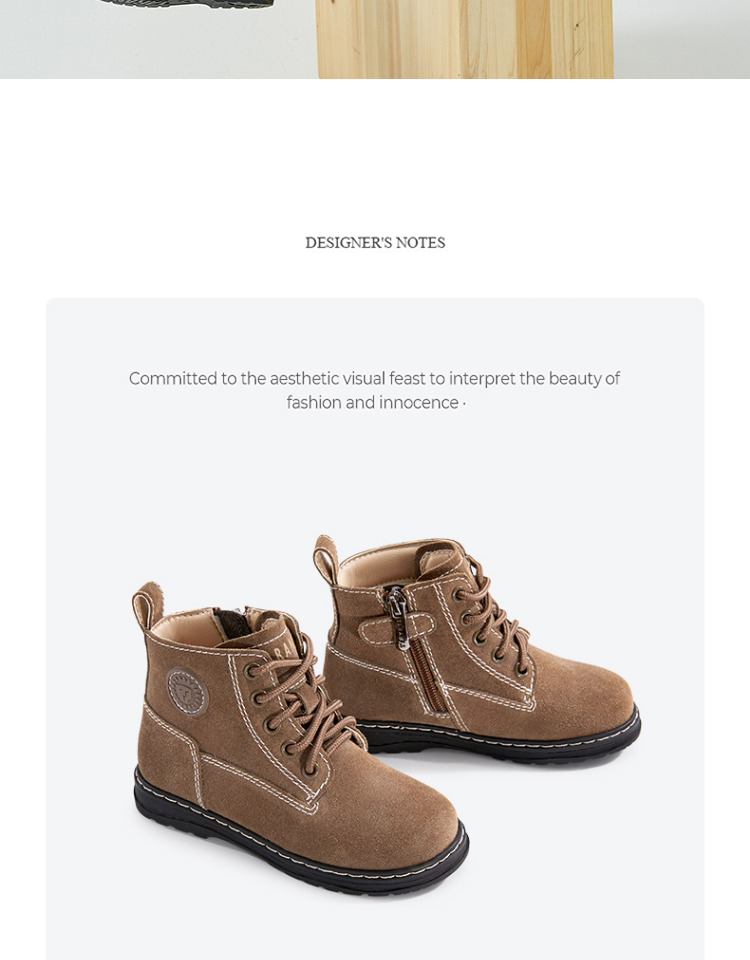750x960 pixels.
Task: Click the DESIGNER'S NOTES heading
Action: (375, 243)
